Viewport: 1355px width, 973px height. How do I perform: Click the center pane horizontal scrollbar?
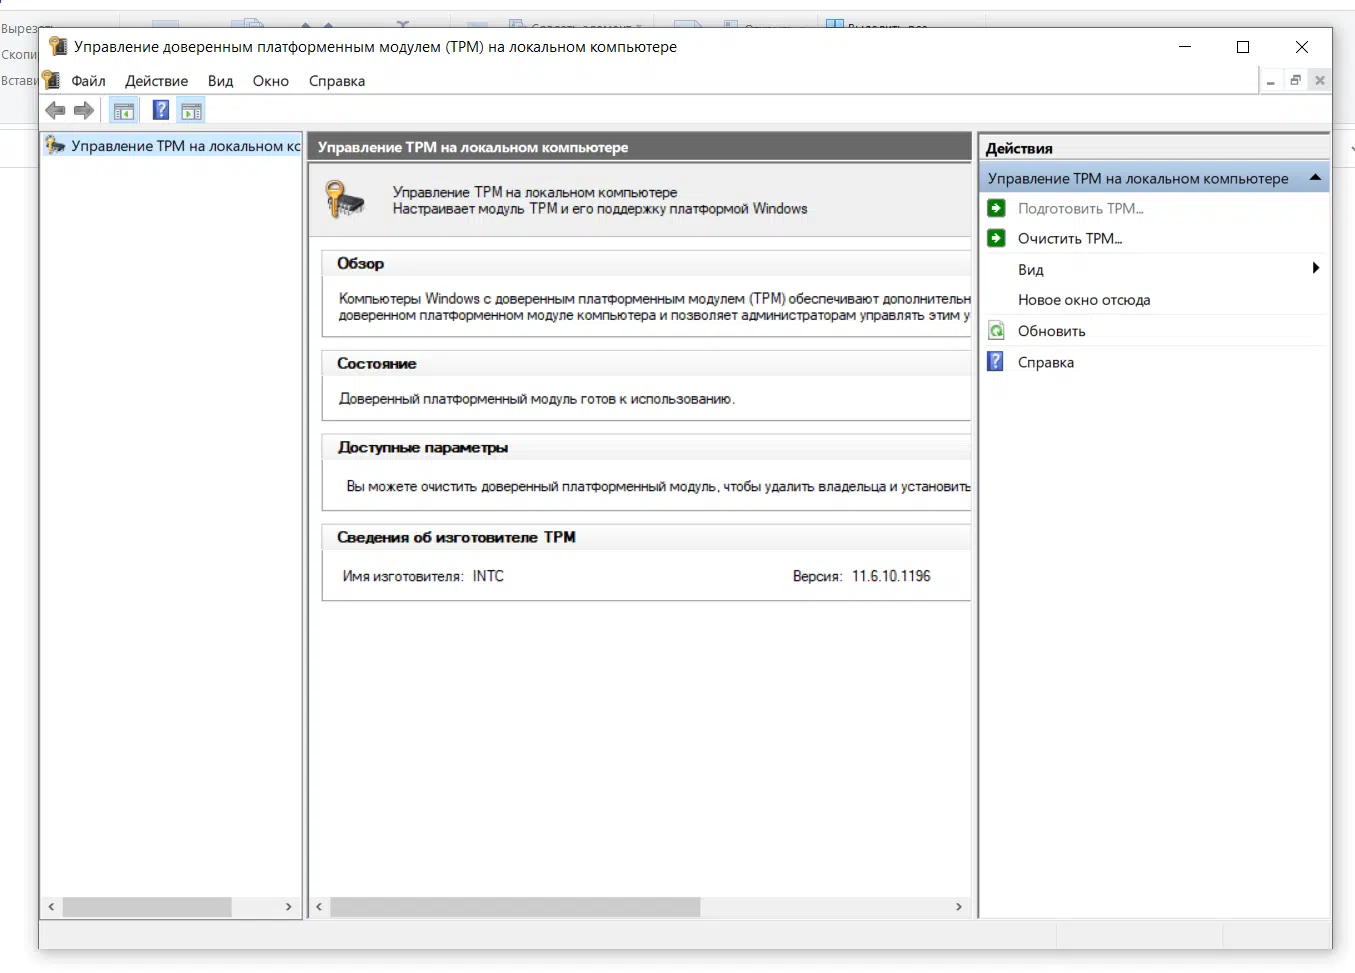[515, 907]
